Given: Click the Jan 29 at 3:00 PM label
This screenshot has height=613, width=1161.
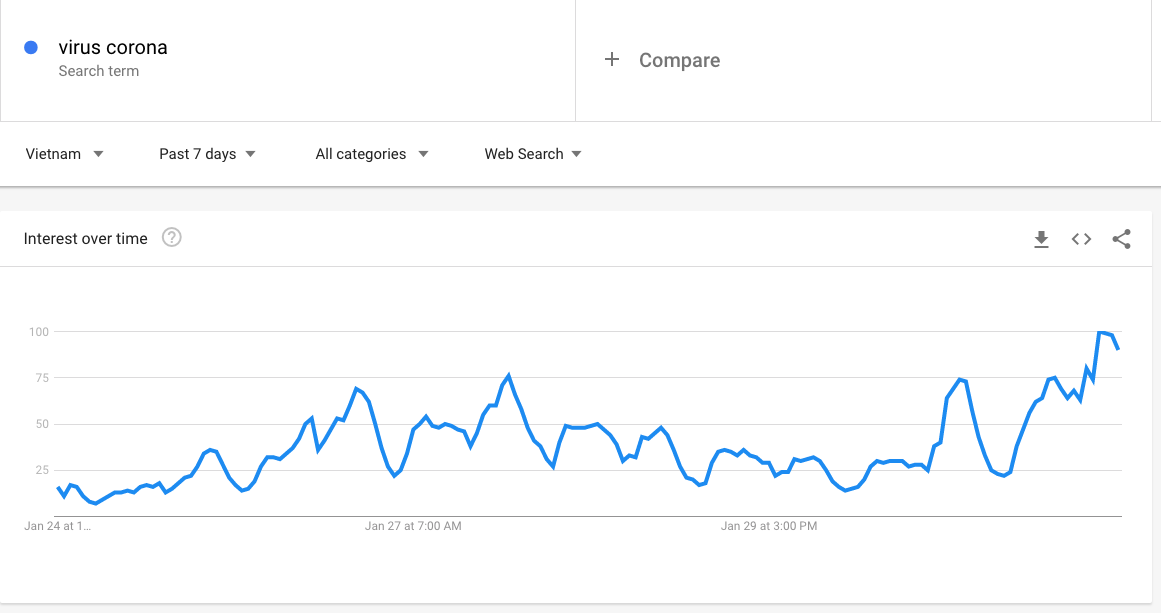Looking at the screenshot, I should (x=769, y=526).
